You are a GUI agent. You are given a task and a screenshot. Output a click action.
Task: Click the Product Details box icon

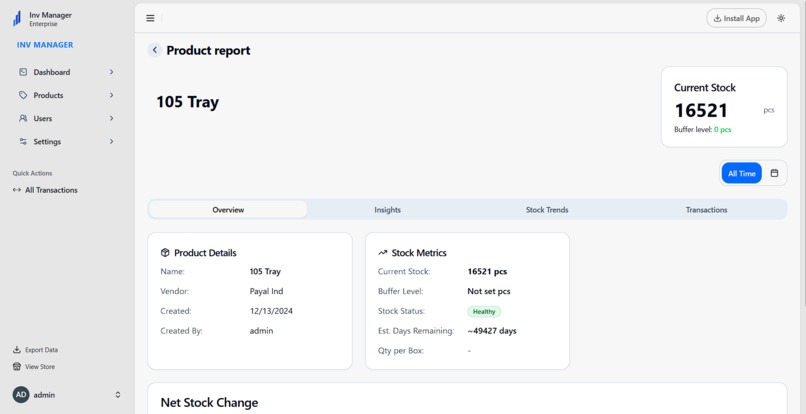165,253
